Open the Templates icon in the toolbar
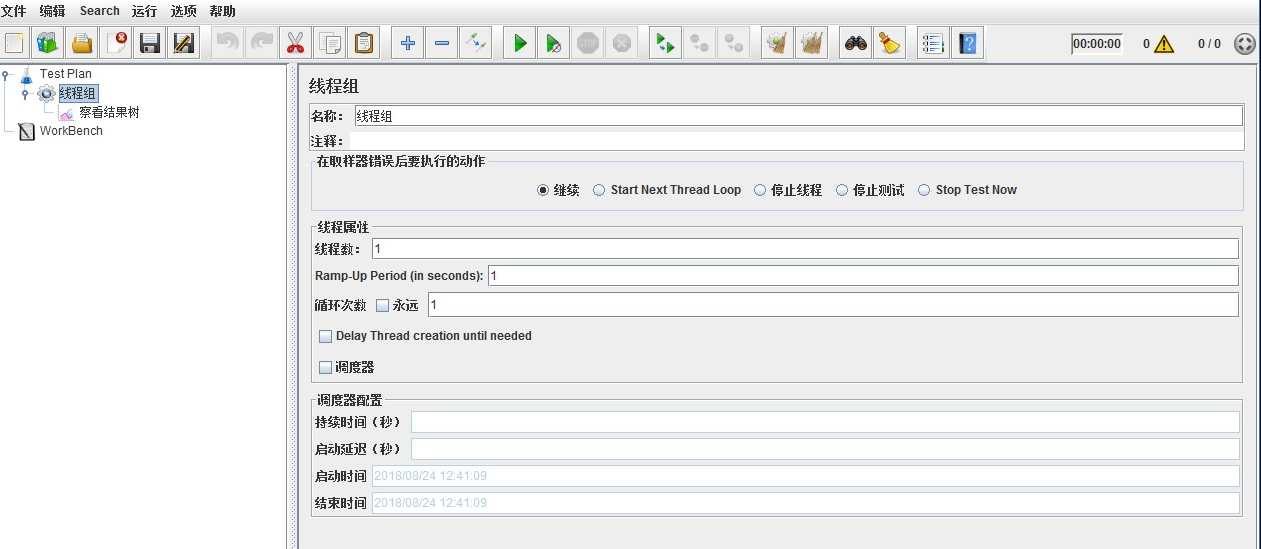 click(48, 43)
